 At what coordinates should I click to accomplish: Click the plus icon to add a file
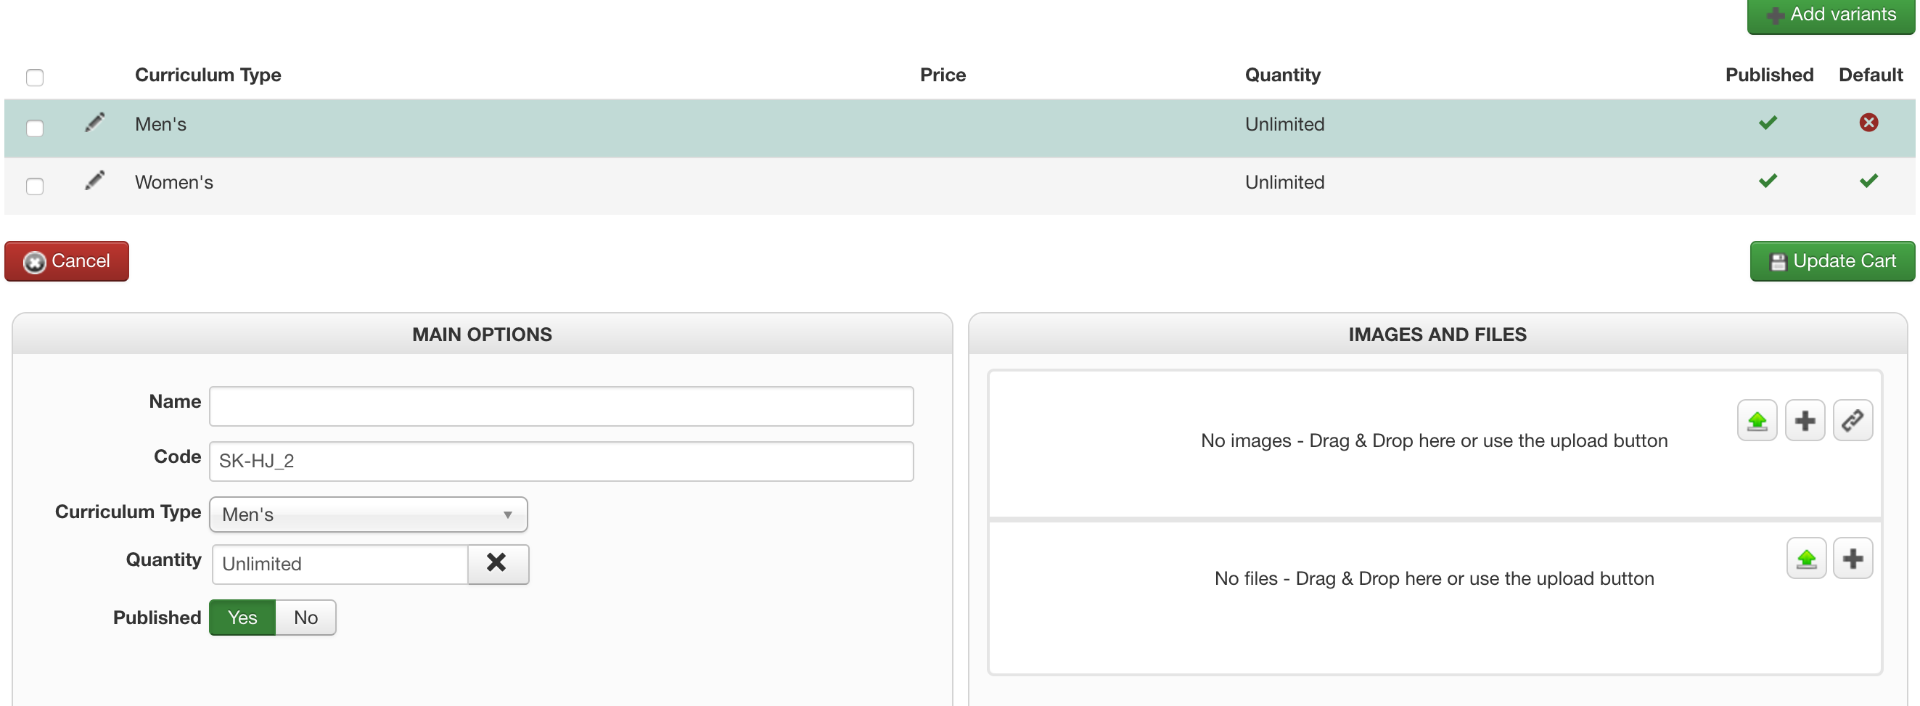(1853, 559)
